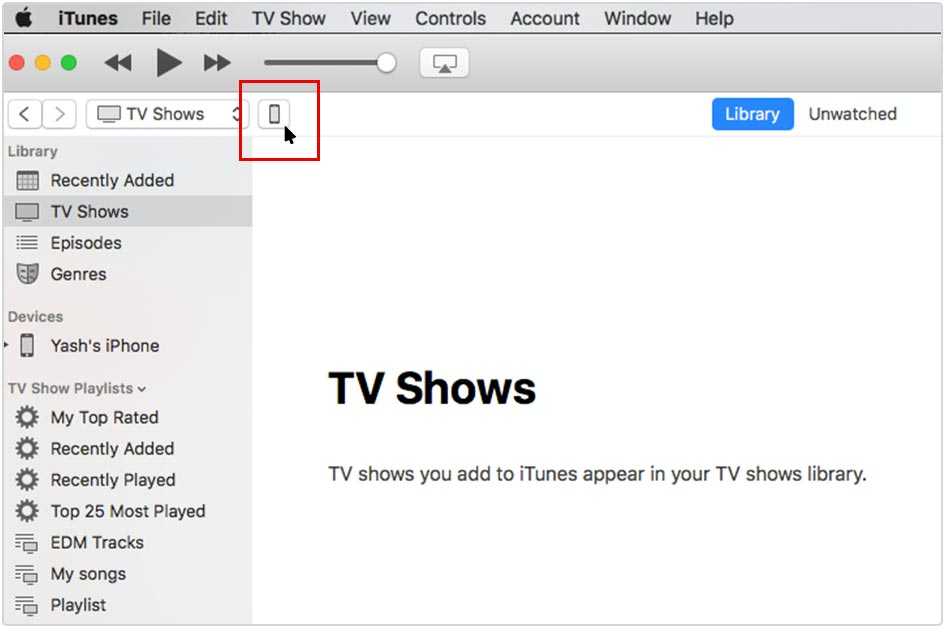Click the red close window button
945x632 pixels.
17,63
